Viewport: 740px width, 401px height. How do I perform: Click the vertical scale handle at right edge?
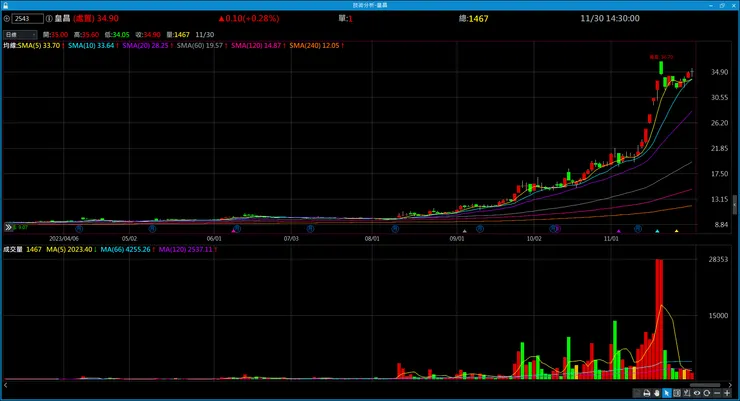(734, 205)
